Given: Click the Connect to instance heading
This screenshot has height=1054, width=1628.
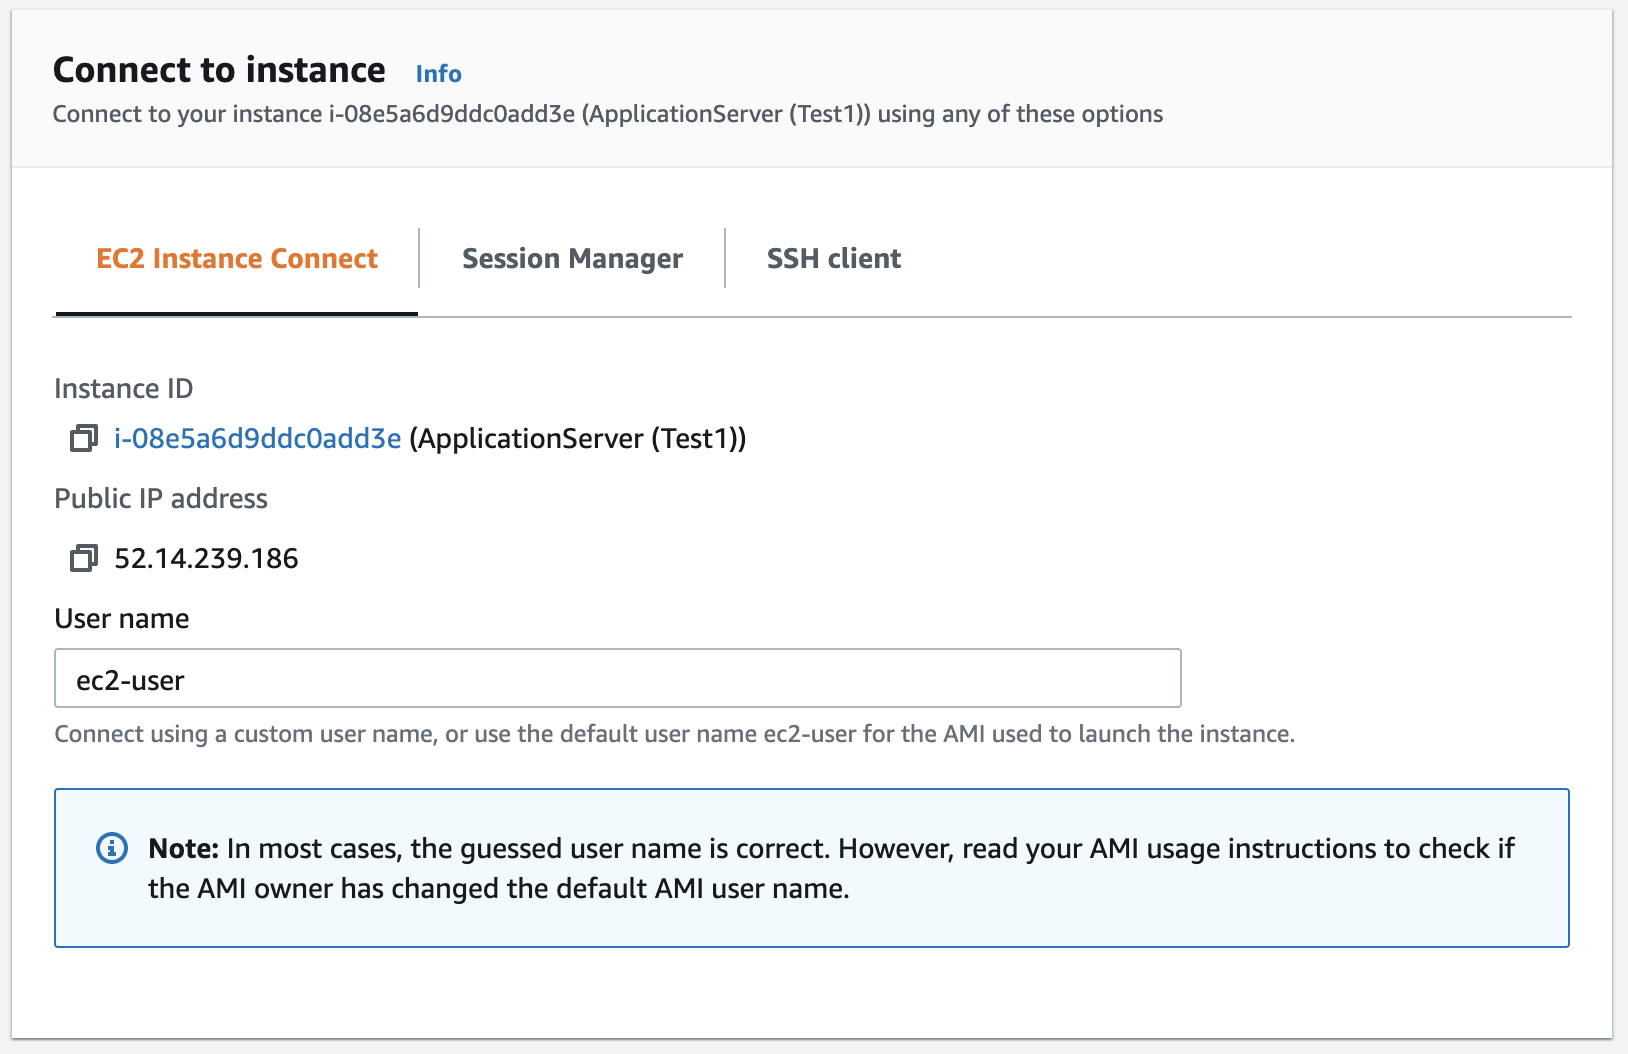Looking at the screenshot, I should tap(219, 70).
